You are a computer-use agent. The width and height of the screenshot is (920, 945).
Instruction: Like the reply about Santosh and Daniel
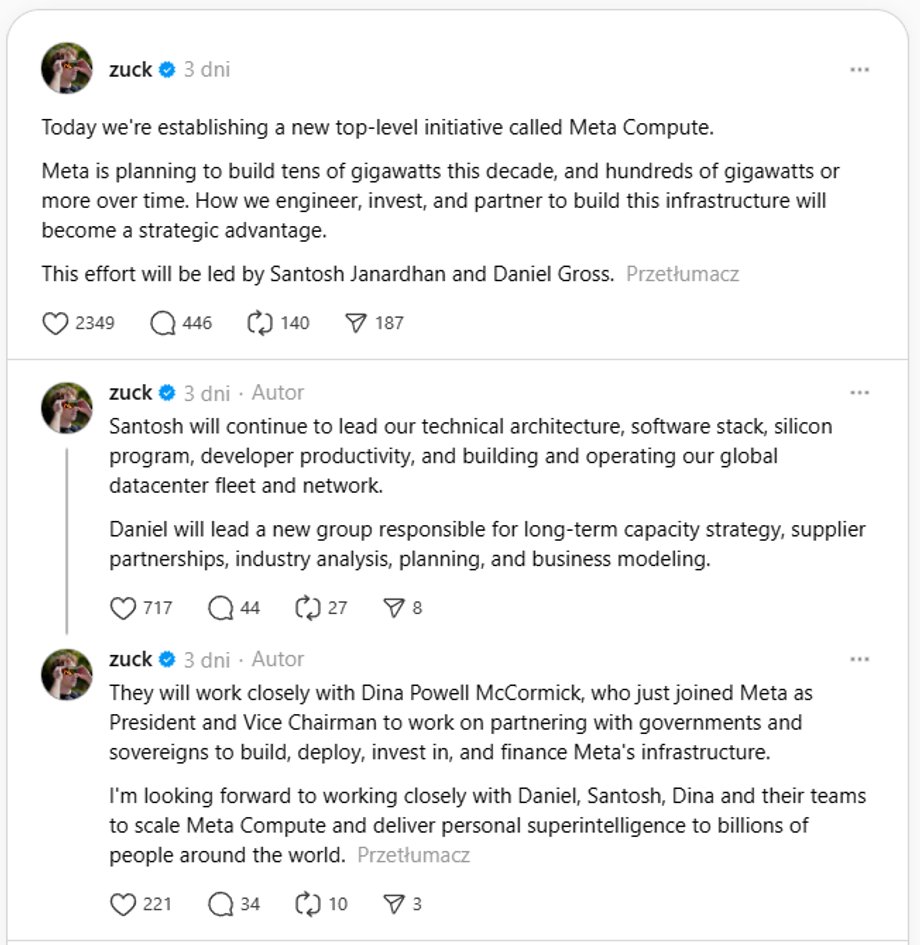pyautogui.click(x=123, y=607)
